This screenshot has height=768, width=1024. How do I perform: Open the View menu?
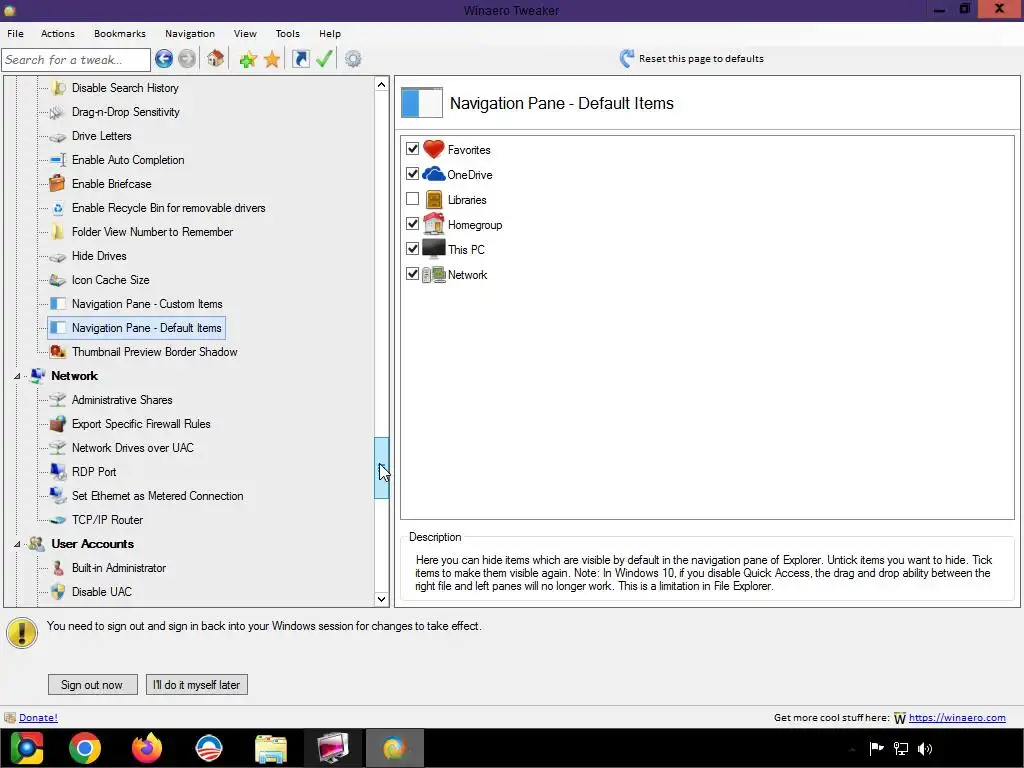point(245,33)
